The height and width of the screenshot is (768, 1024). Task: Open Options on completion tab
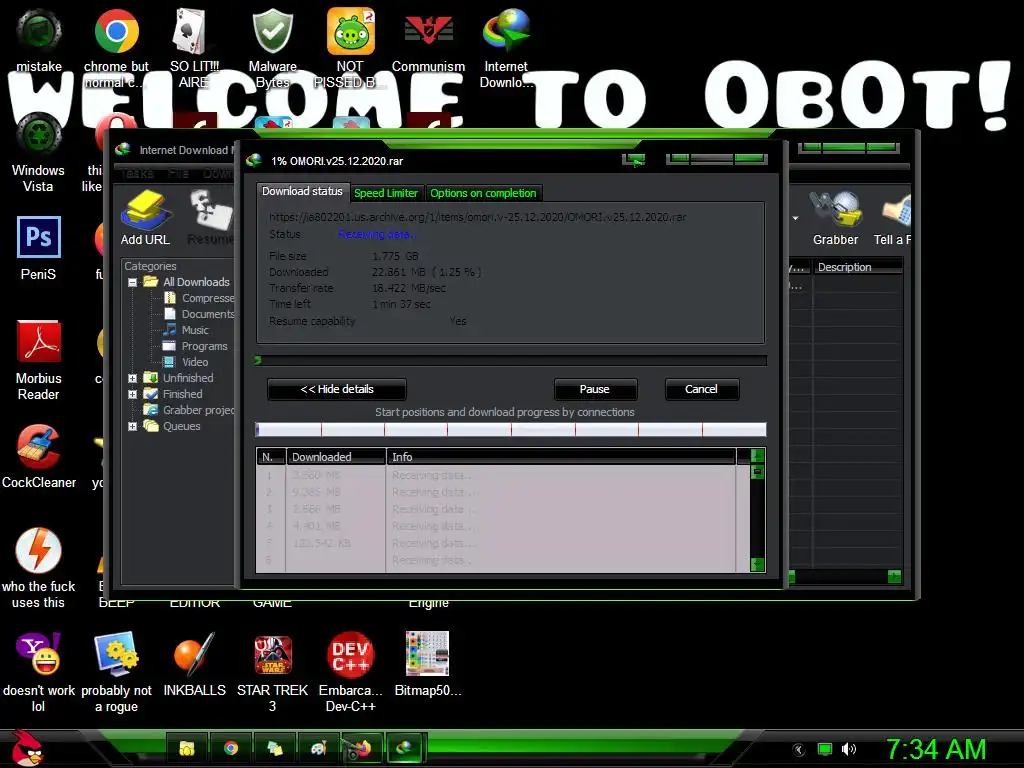(483, 193)
